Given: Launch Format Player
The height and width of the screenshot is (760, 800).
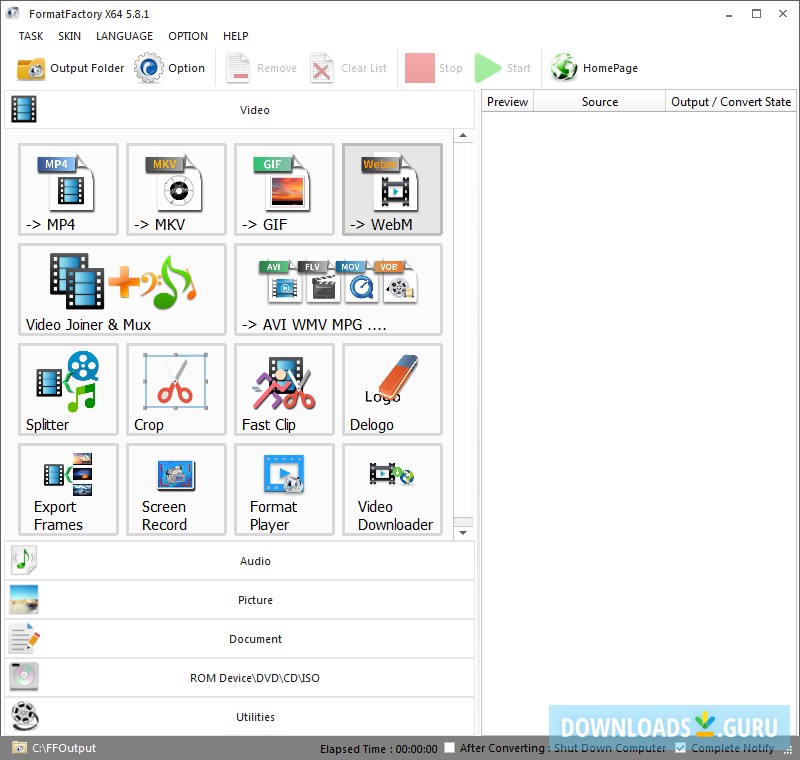Looking at the screenshot, I should click(284, 489).
